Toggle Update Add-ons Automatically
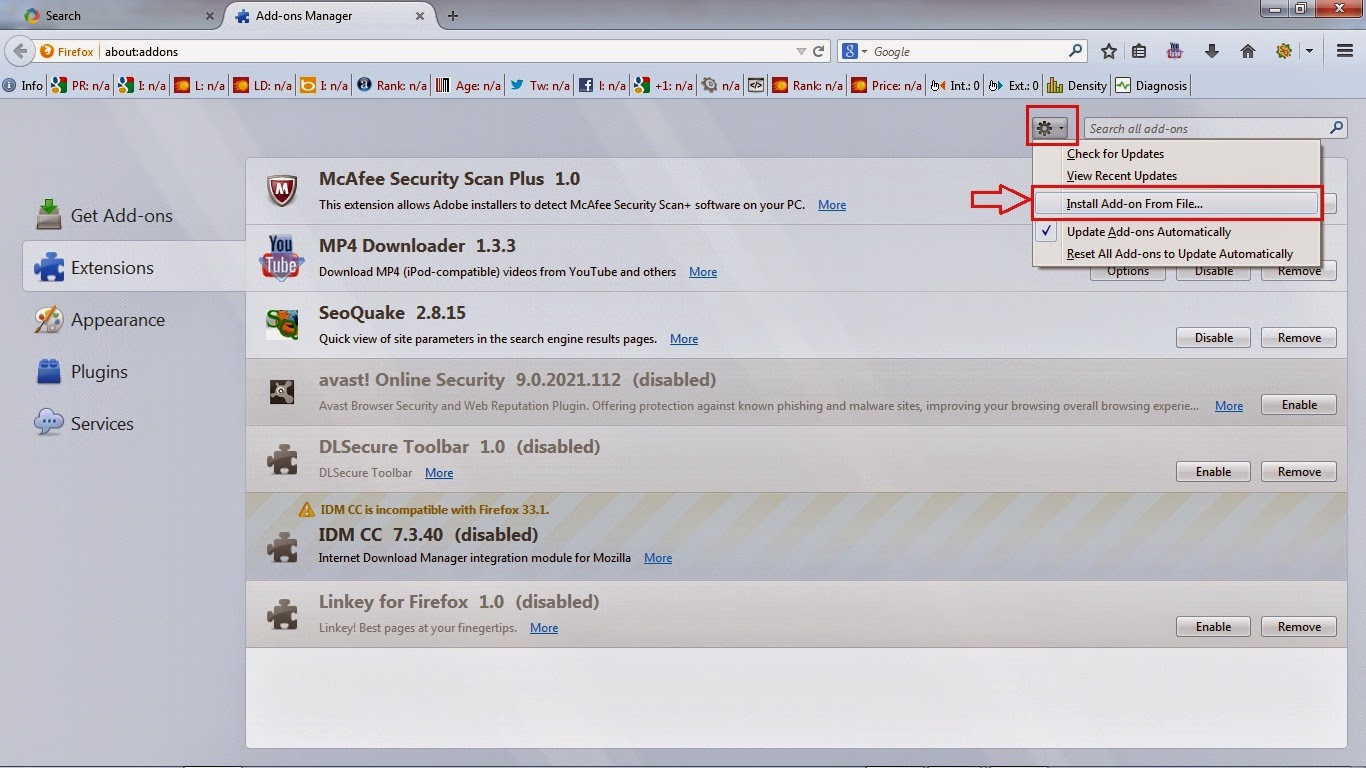Image resolution: width=1366 pixels, height=768 pixels. 1176,232
